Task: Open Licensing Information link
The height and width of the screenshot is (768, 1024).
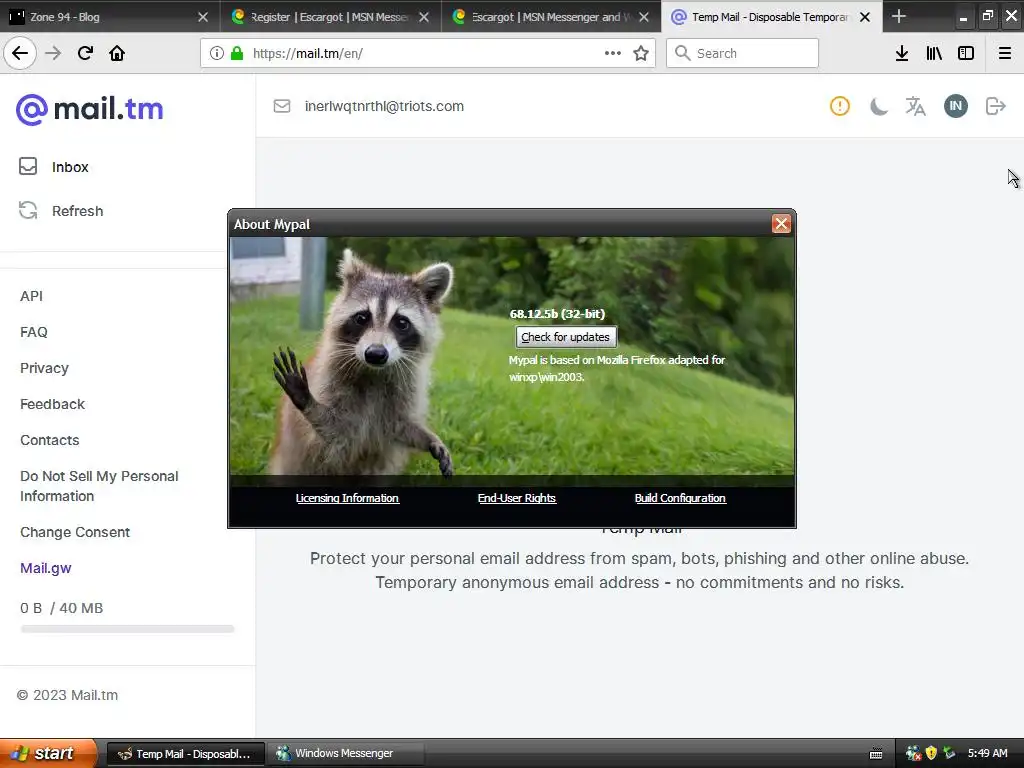Action: coord(347,498)
